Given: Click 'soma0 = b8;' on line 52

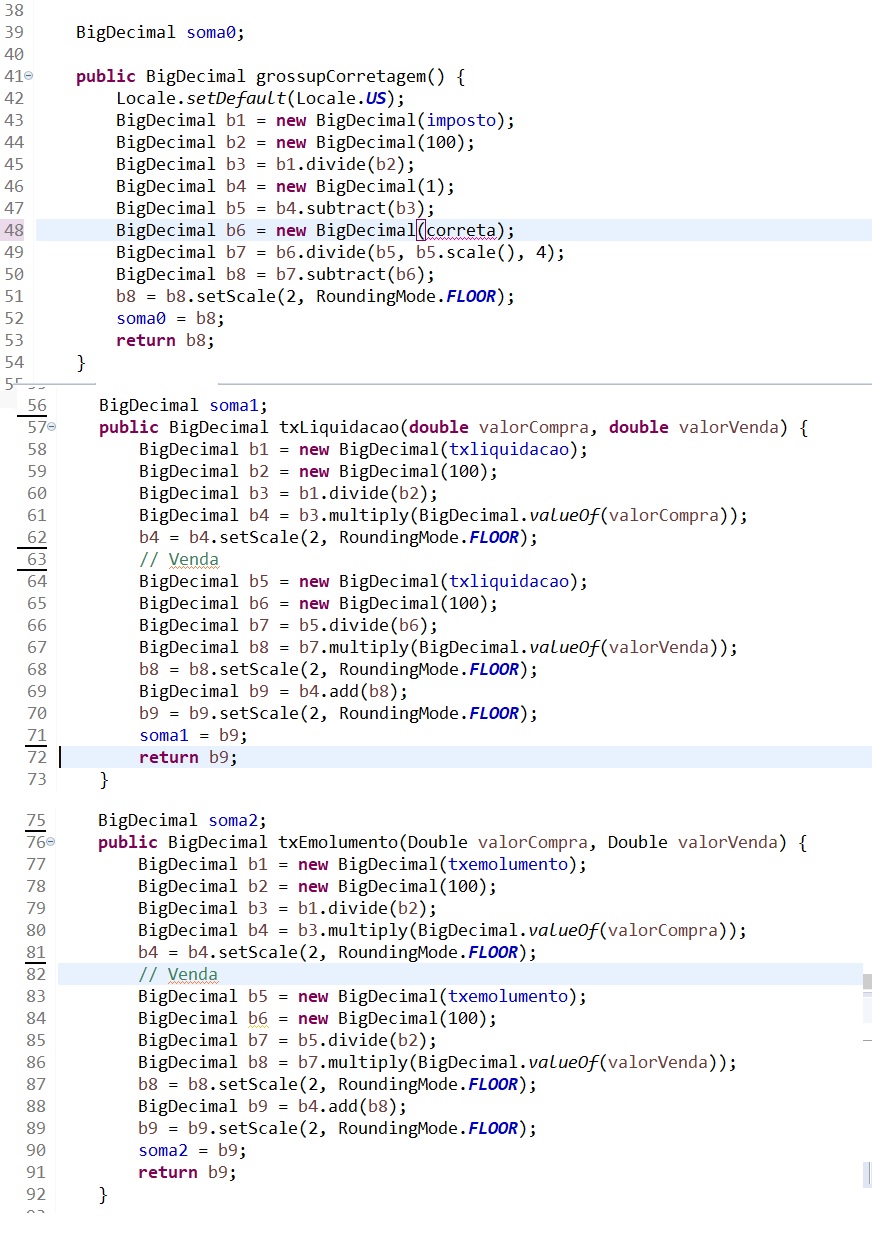Looking at the screenshot, I should click(x=171, y=318).
